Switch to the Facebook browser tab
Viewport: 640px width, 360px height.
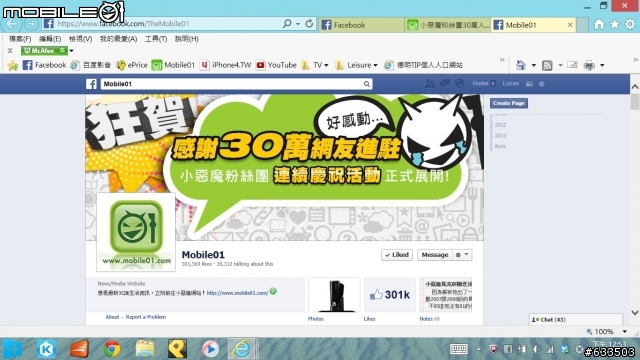(x=361, y=25)
